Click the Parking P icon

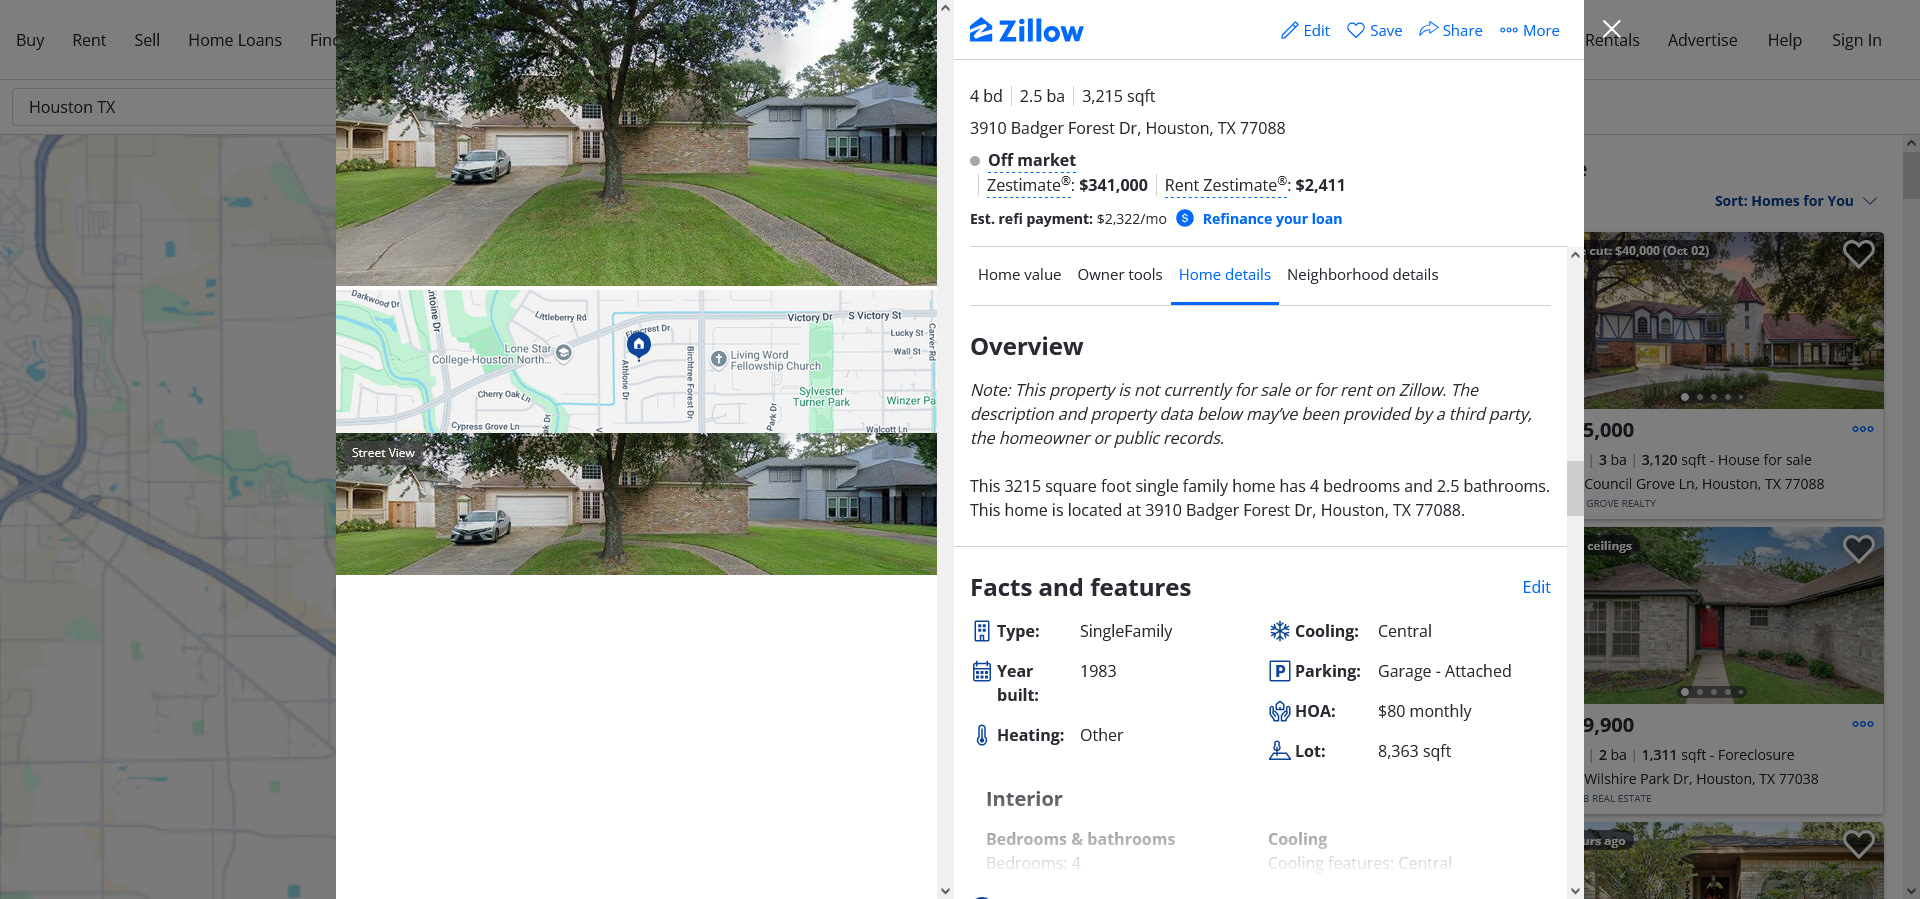(x=1280, y=671)
